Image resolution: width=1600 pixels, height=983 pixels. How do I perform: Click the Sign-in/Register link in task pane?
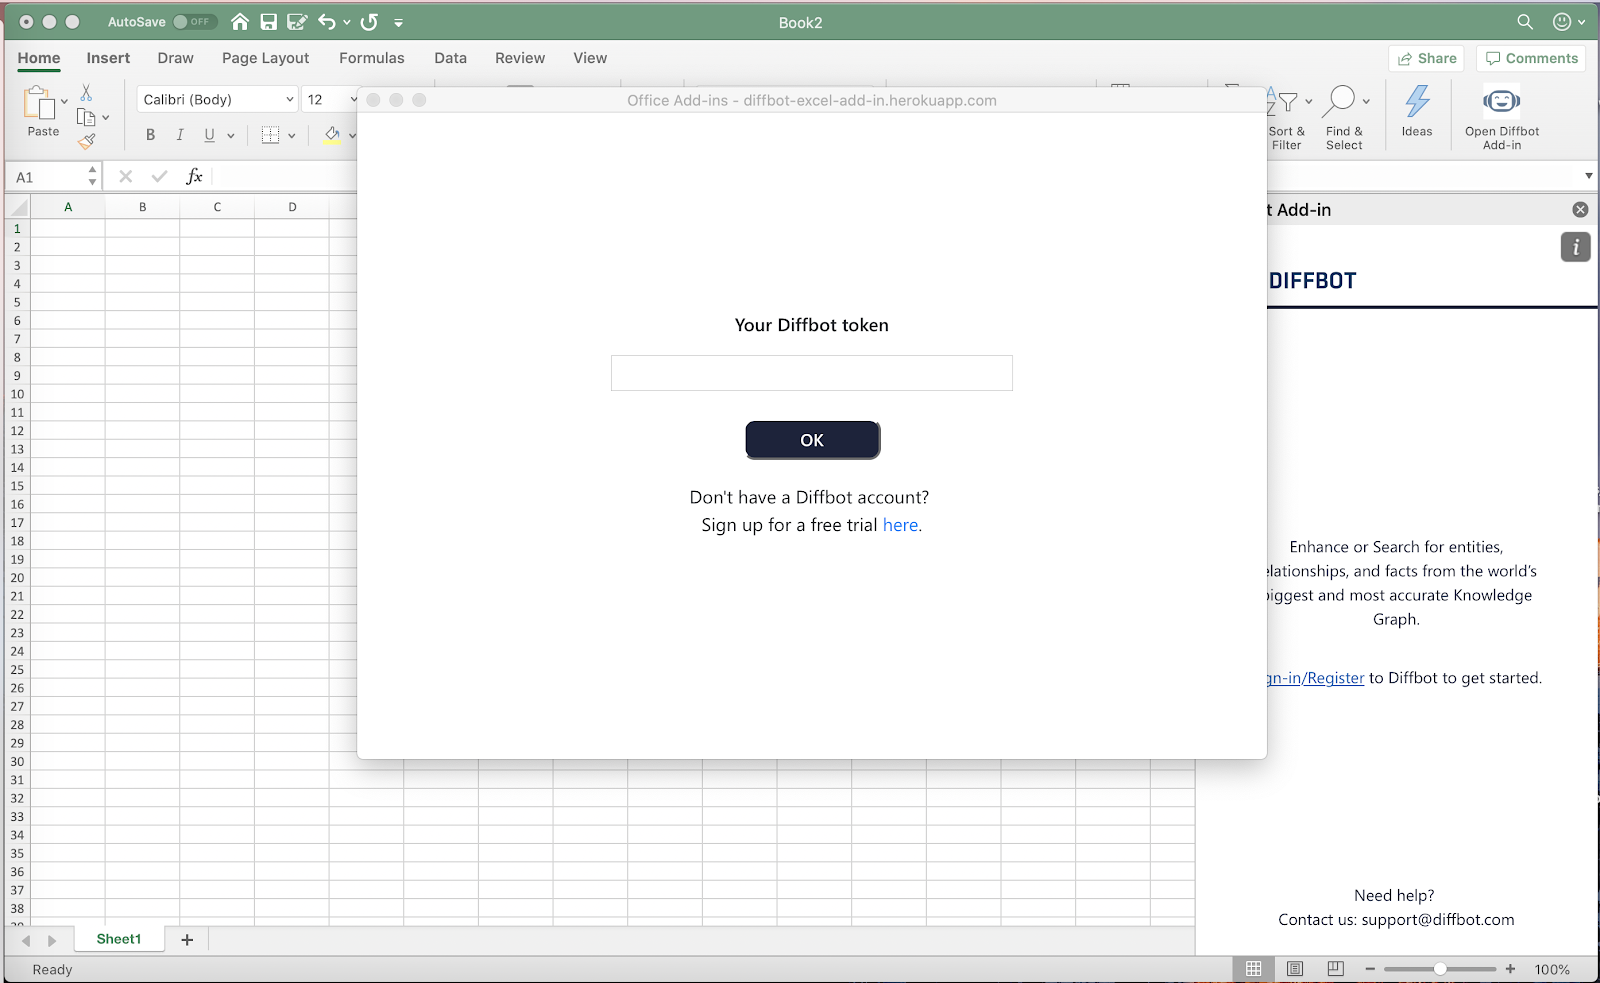coord(1316,678)
